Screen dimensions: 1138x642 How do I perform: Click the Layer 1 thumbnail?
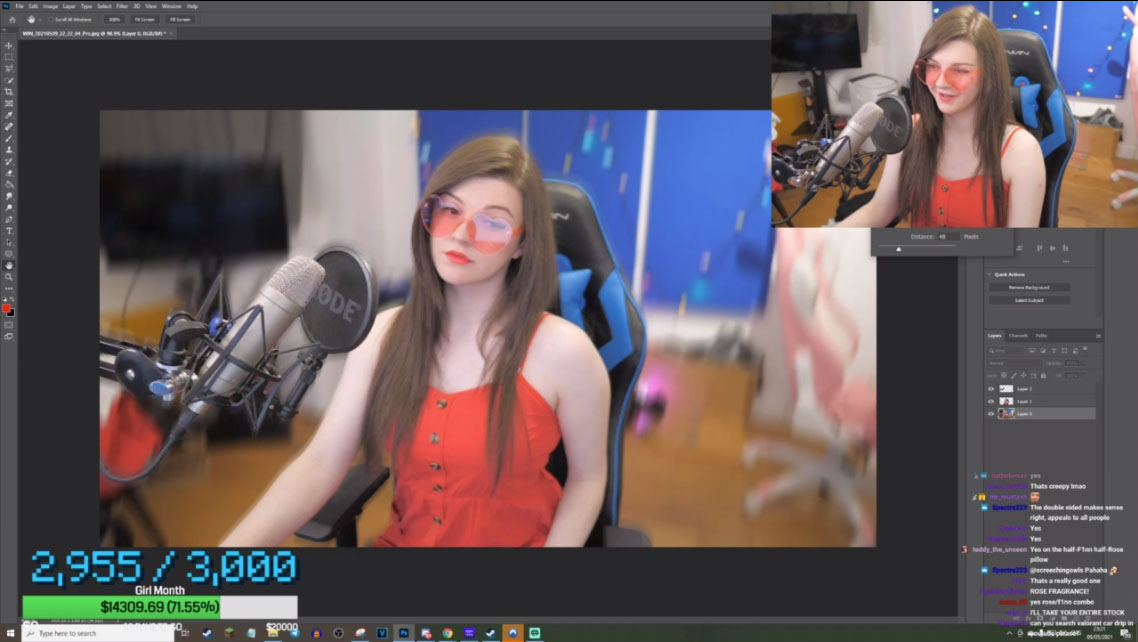[1006, 401]
